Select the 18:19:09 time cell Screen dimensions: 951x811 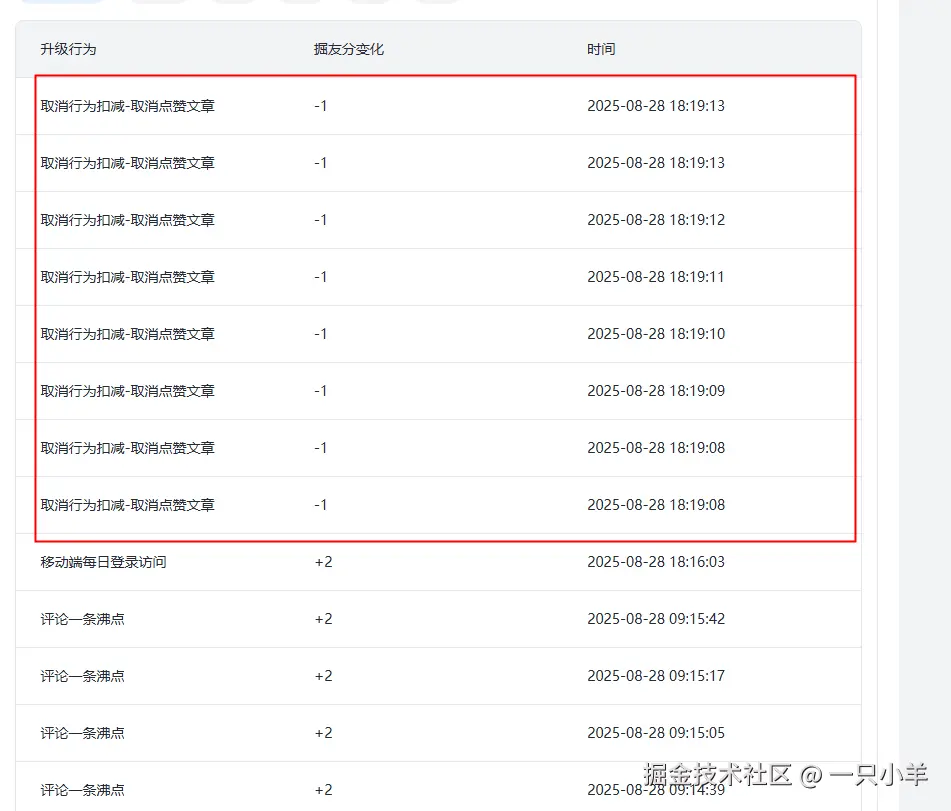point(655,391)
